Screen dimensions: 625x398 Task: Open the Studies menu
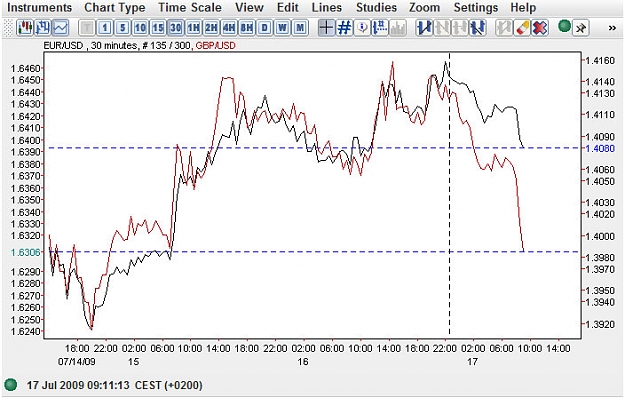coord(376,8)
